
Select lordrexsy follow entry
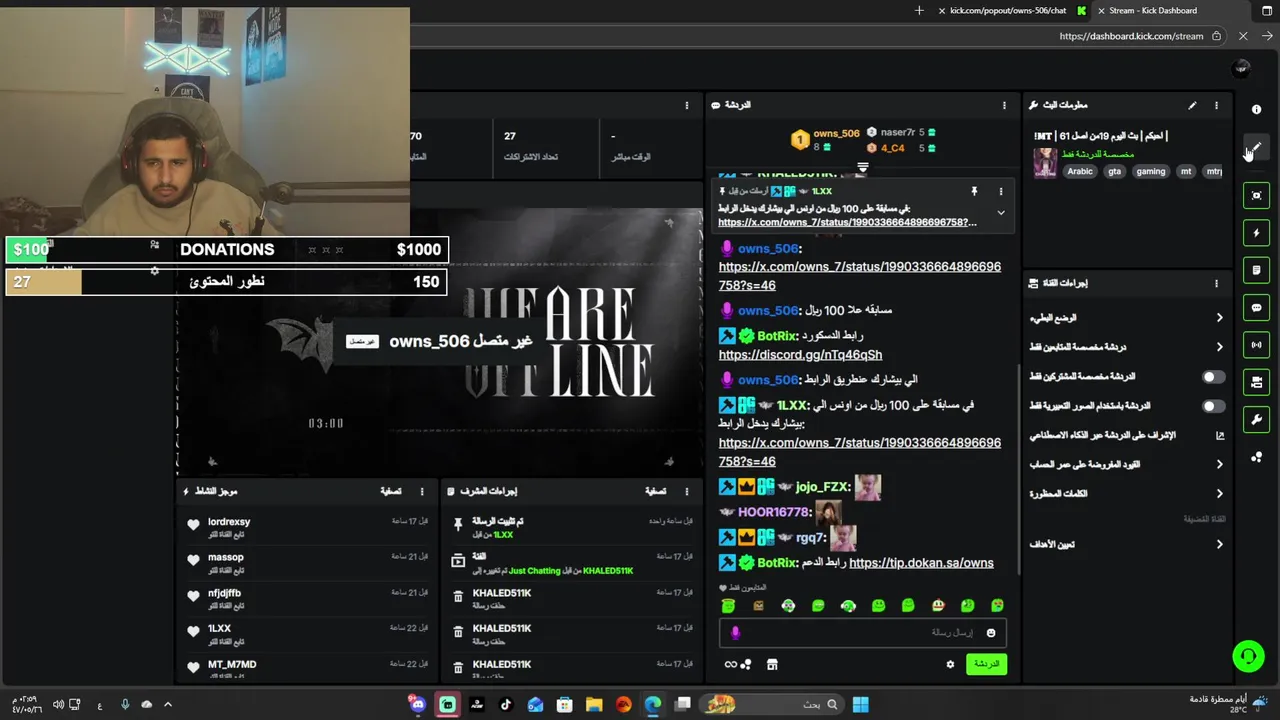pyautogui.click(x=308, y=526)
